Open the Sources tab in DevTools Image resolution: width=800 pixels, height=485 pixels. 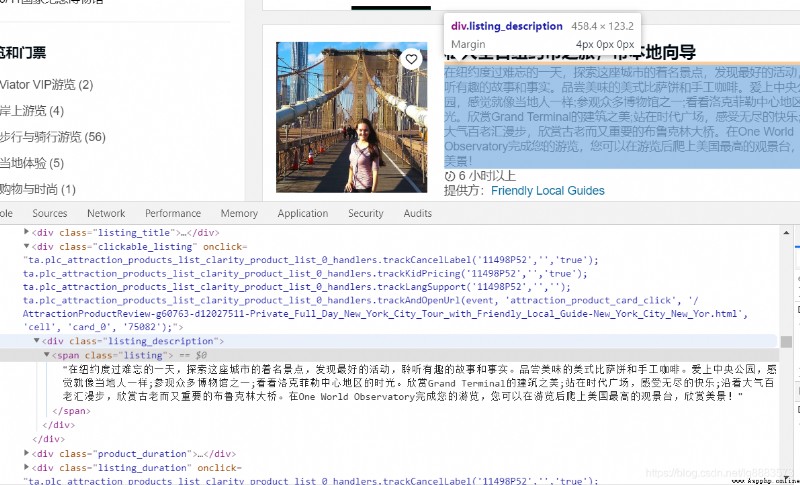pyautogui.click(x=49, y=213)
